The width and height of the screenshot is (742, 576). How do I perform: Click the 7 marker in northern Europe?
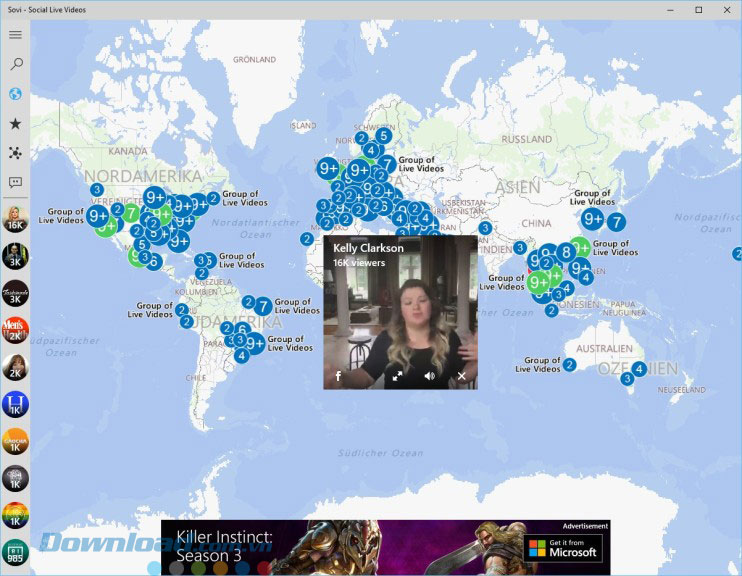point(387,164)
